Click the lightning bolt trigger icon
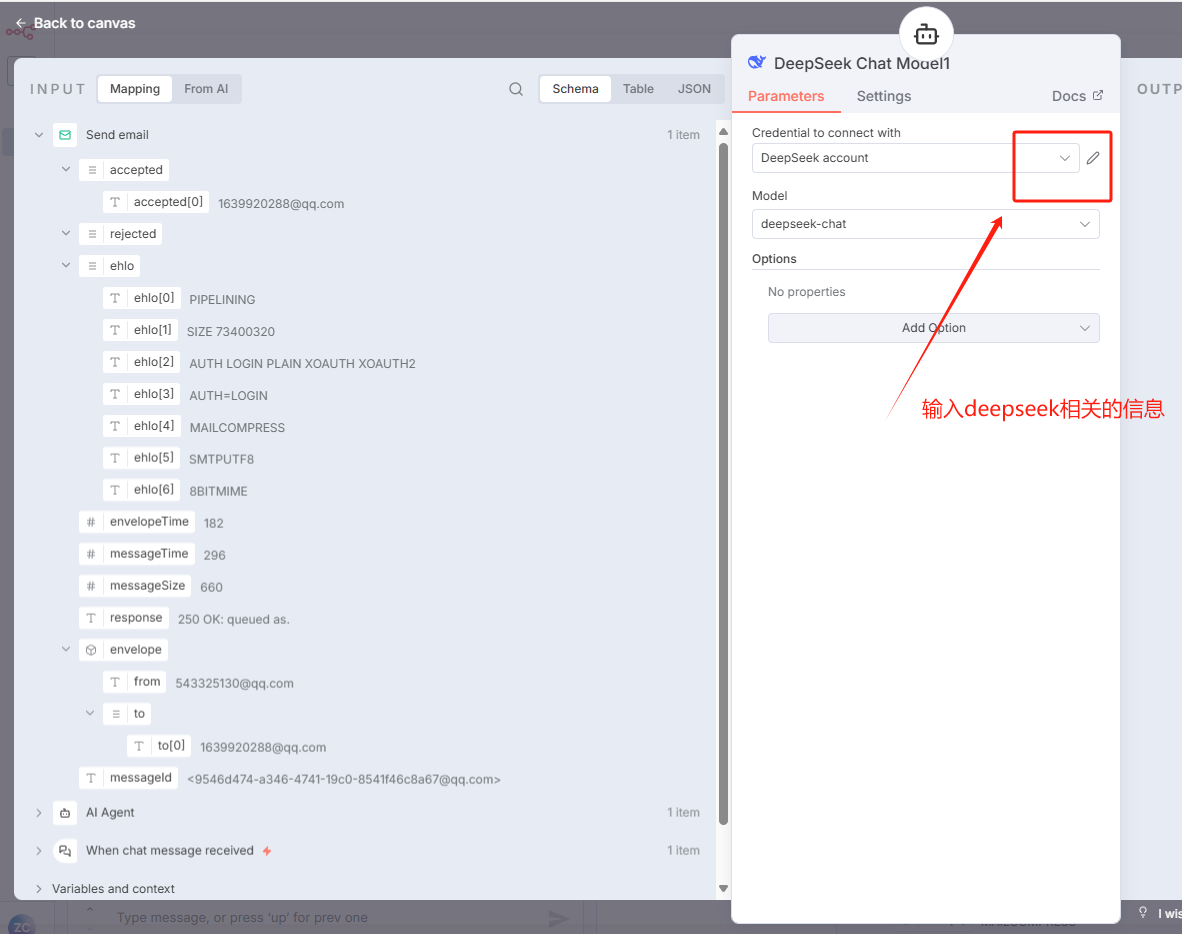Screen dimensions: 1182x934 (267, 850)
